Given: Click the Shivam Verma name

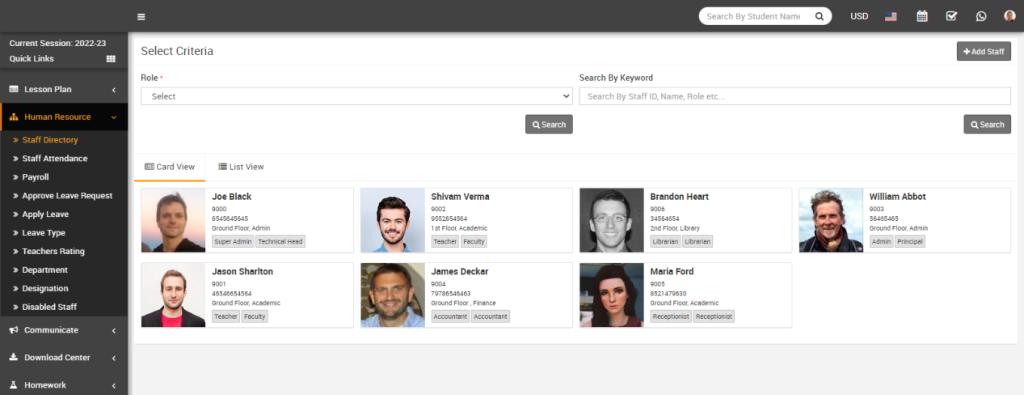Looking at the screenshot, I should coord(460,197).
